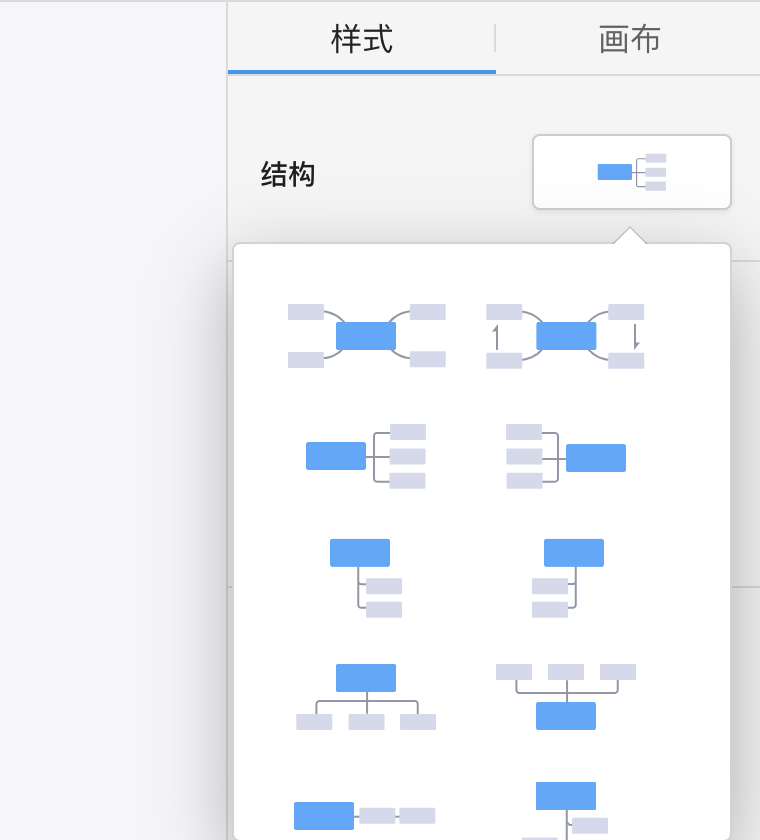Select the vertical timeline structure
This screenshot has width=760, height=840.
tap(566, 811)
